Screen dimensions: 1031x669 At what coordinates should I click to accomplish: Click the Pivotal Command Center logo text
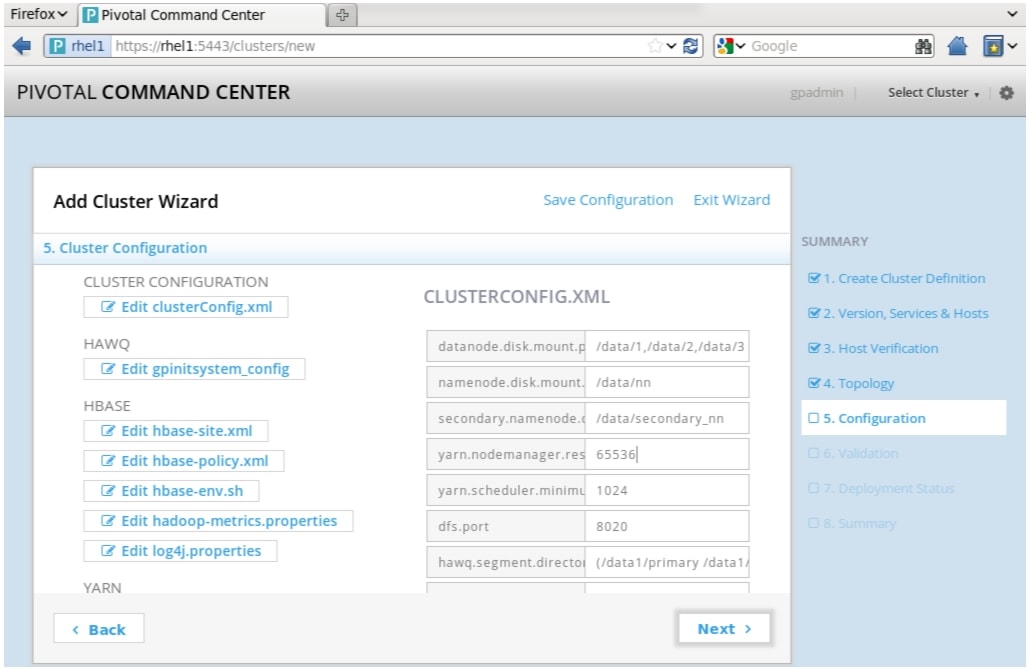pyautogui.click(x=153, y=92)
